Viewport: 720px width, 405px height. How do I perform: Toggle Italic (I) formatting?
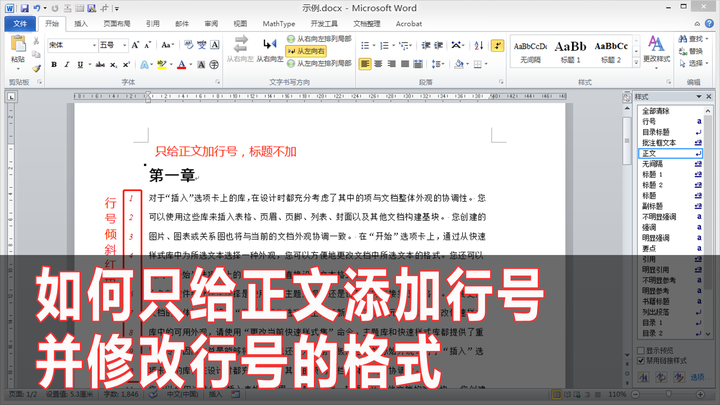67,65
